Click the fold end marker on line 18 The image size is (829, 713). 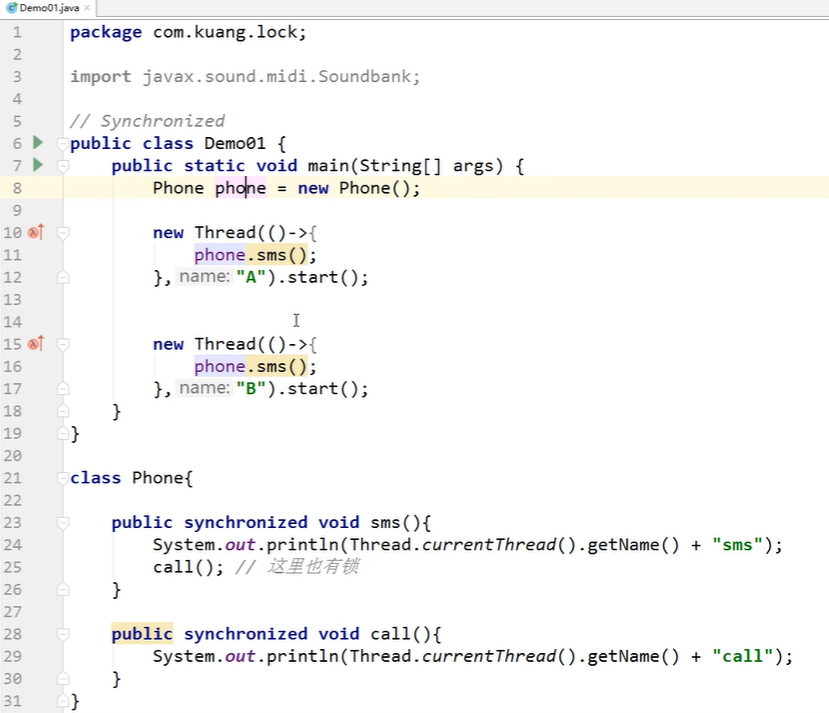(62, 411)
